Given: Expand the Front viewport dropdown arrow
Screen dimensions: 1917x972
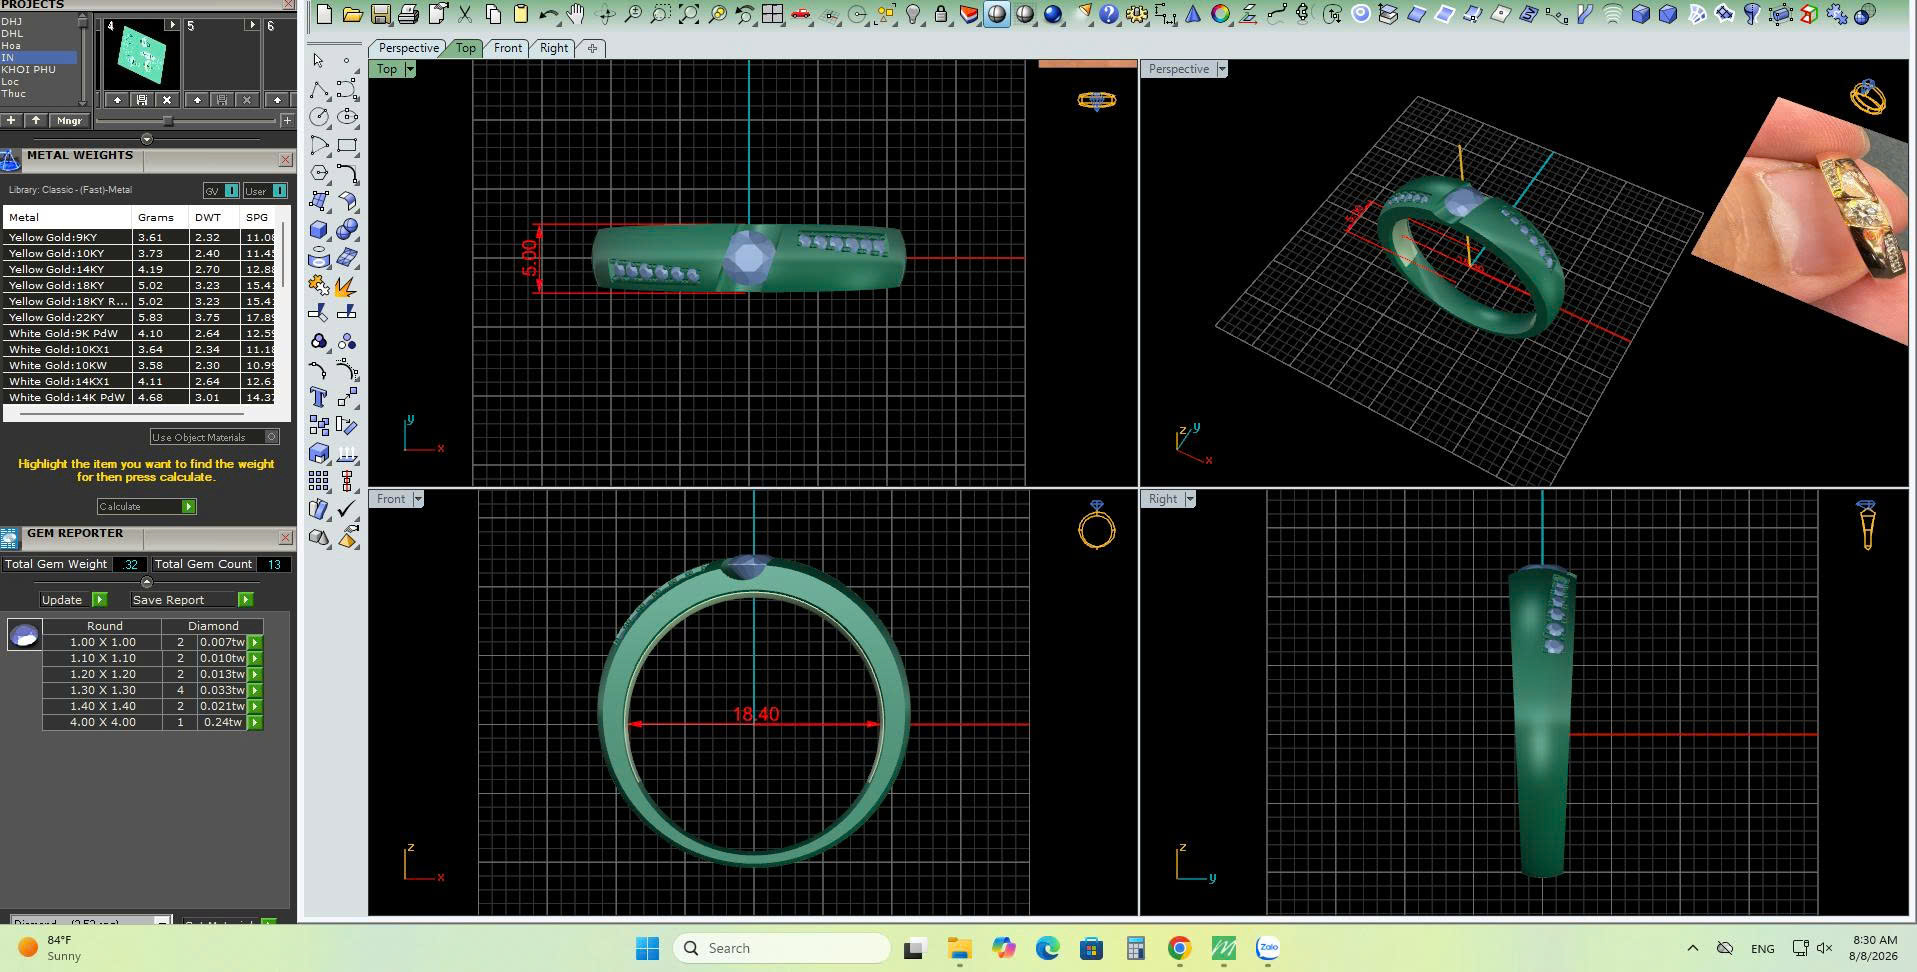Looking at the screenshot, I should tap(418, 499).
